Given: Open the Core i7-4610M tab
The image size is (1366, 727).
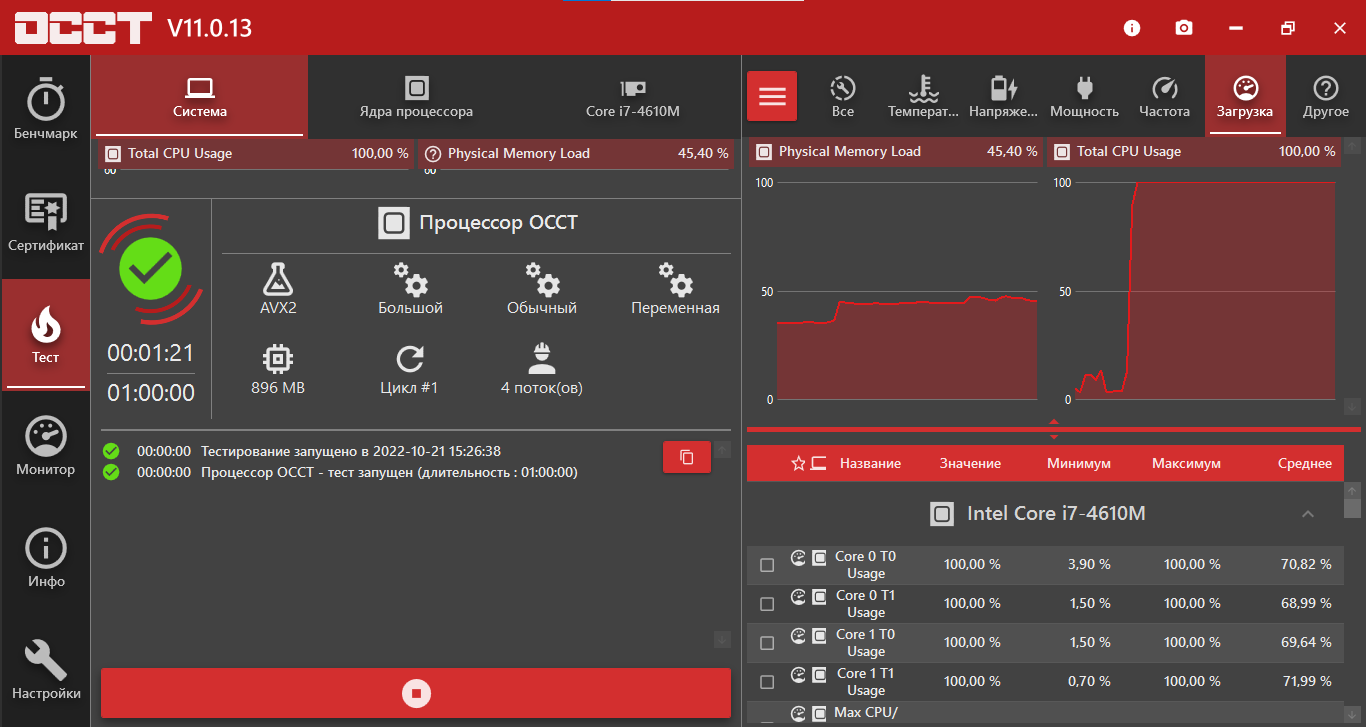Looking at the screenshot, I should pyautogui.click(x=633, y=96).
